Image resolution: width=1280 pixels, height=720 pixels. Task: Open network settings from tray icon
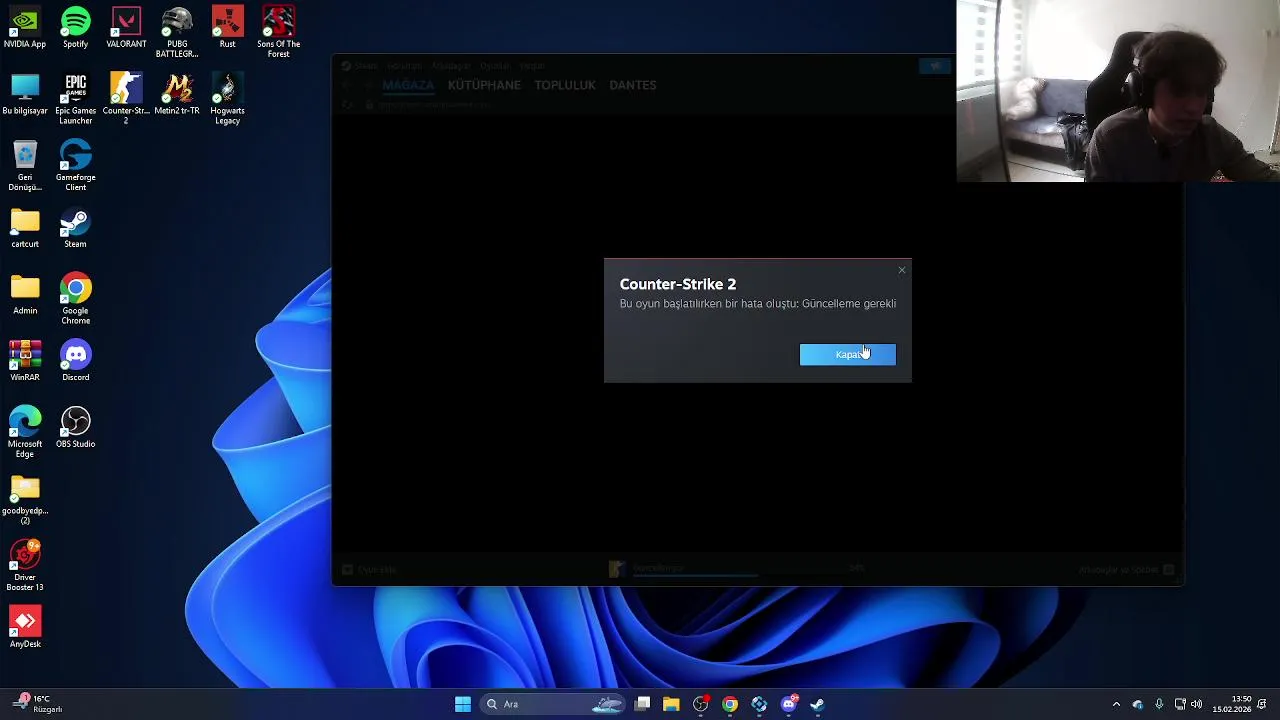[x=1180, y=704]
